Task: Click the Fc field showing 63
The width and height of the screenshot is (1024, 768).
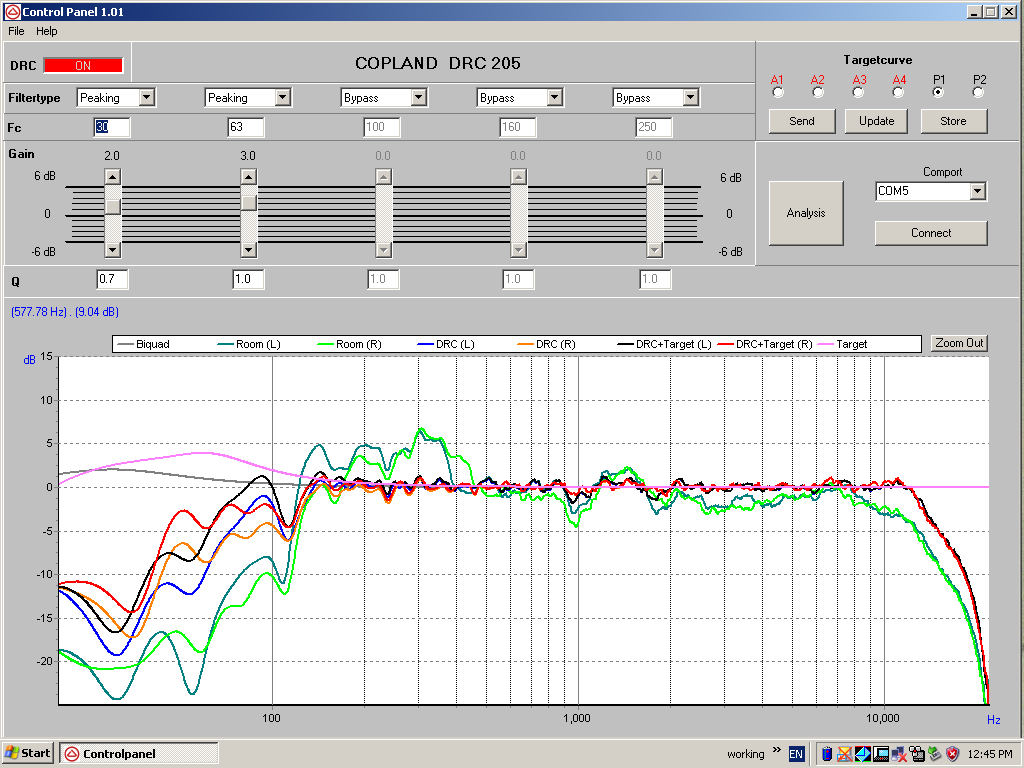Action: [x=246, y=127]
